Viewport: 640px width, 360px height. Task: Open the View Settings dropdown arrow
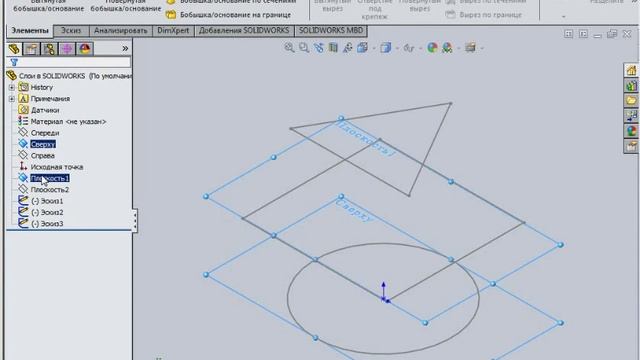tap(482, 49)
